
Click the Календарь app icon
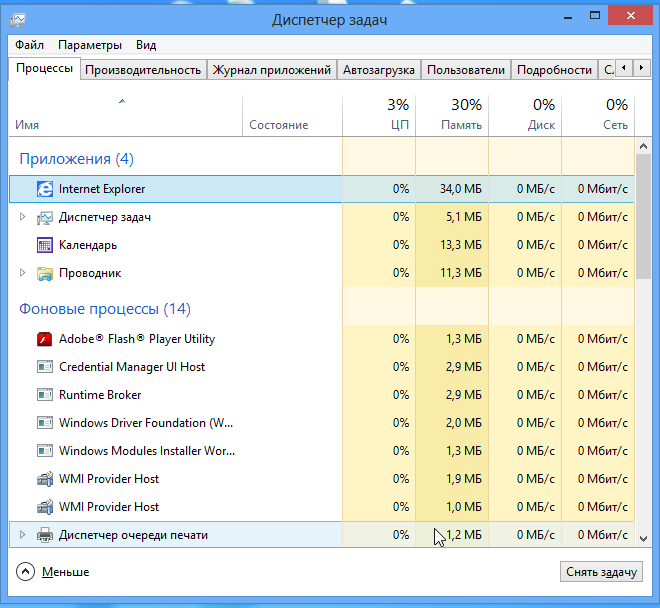click(45, 245)
